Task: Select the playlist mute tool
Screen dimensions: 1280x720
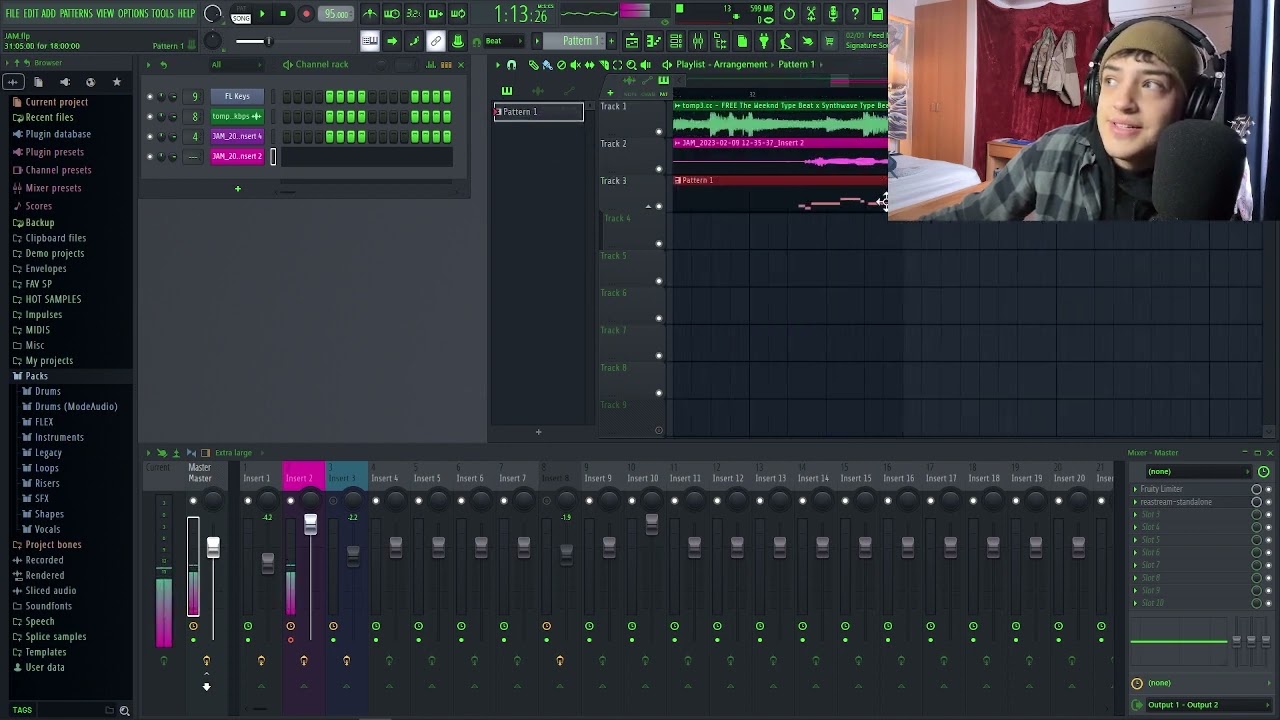Action: coord(575,65)
